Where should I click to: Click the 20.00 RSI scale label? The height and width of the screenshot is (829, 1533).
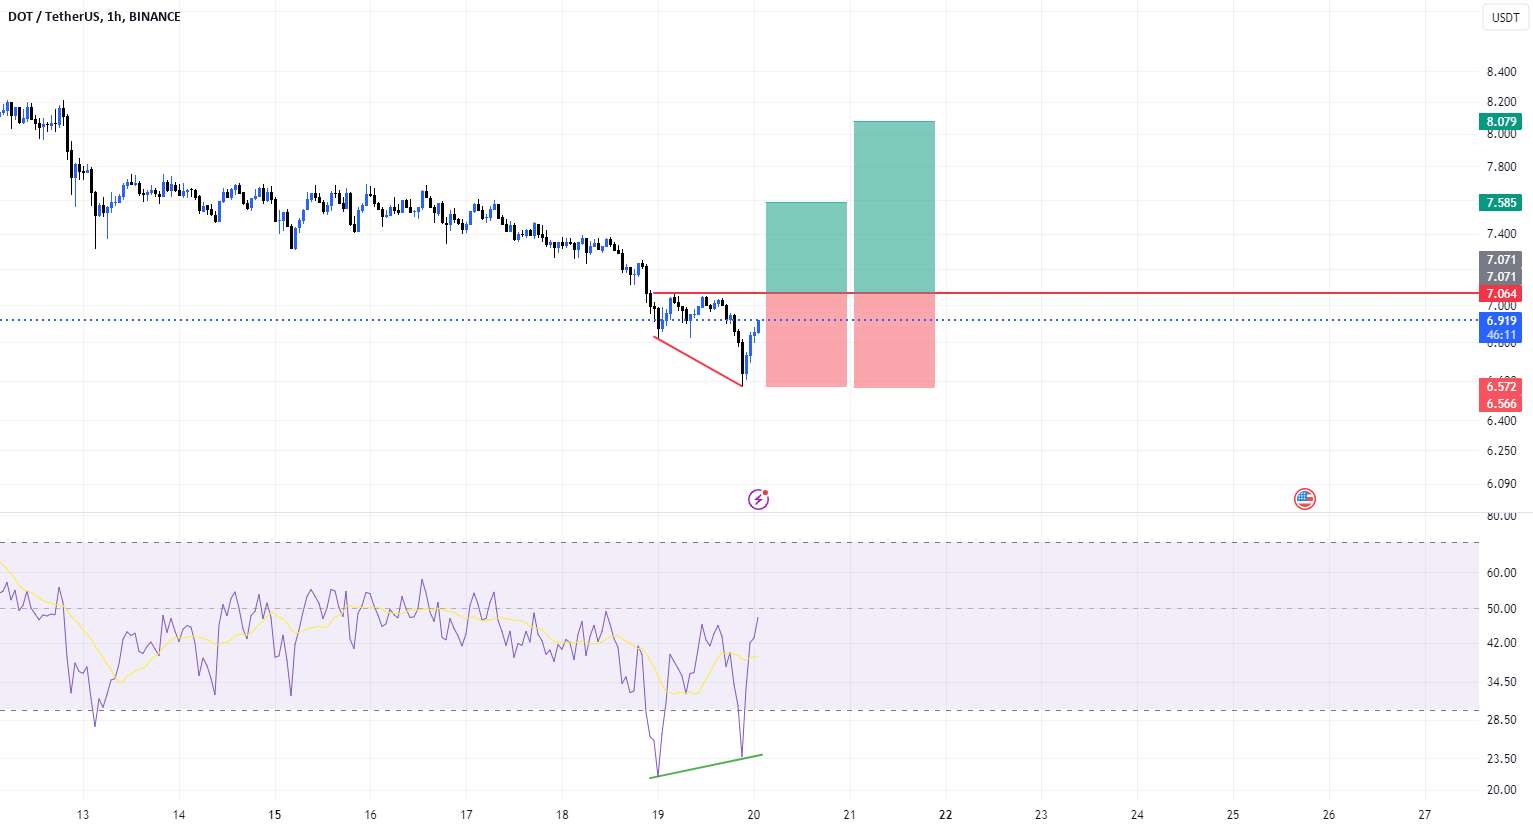1501,790
